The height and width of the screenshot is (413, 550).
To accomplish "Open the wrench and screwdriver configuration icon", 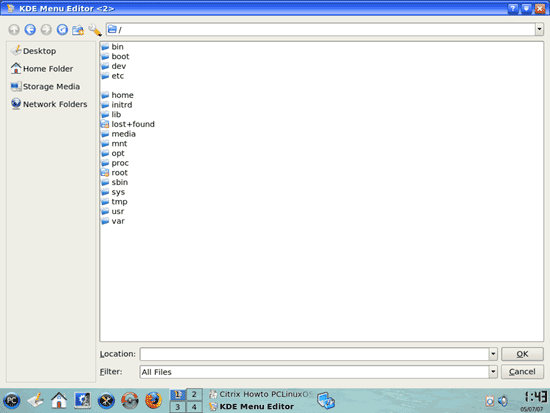I will coord(106,401).
